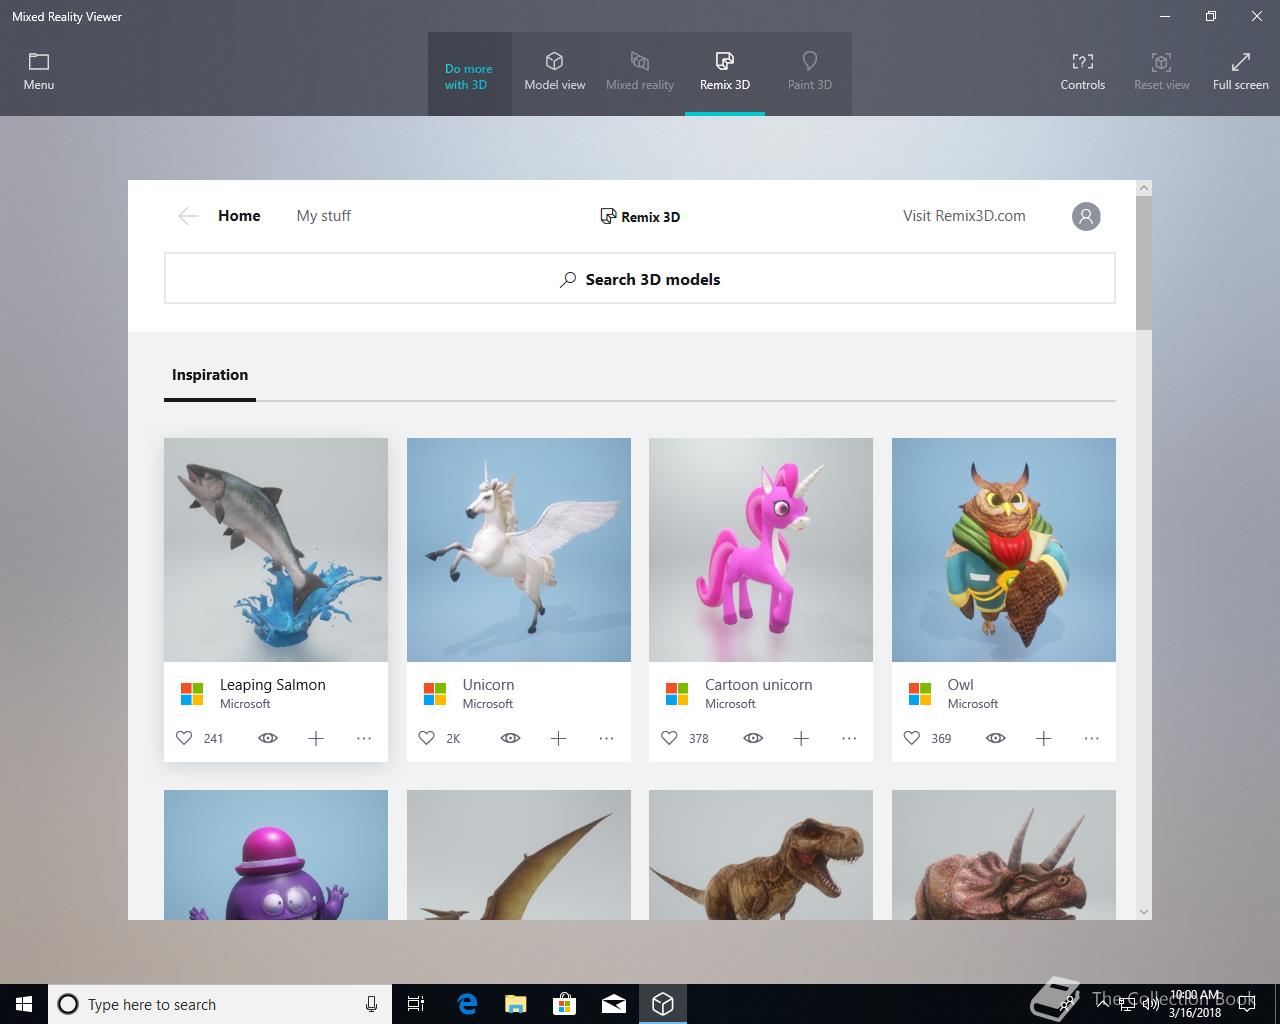Click Do more with 3D
The image size is (1280, 1024).
coord(469,77)
